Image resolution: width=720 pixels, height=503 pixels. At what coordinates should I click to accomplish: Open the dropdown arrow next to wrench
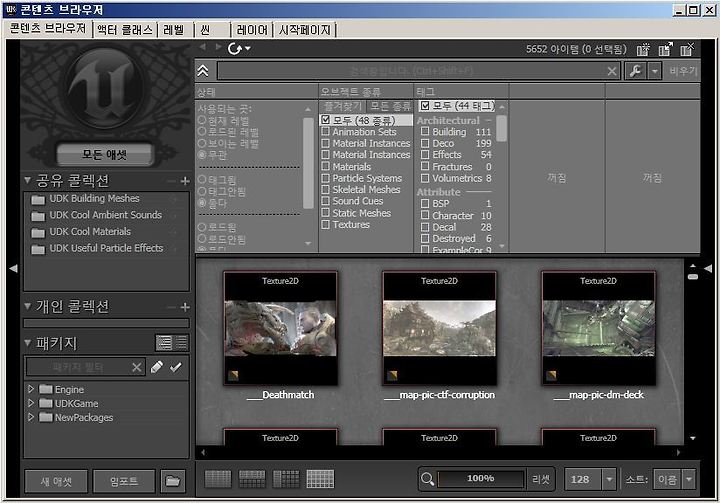(x=655, y=71)
